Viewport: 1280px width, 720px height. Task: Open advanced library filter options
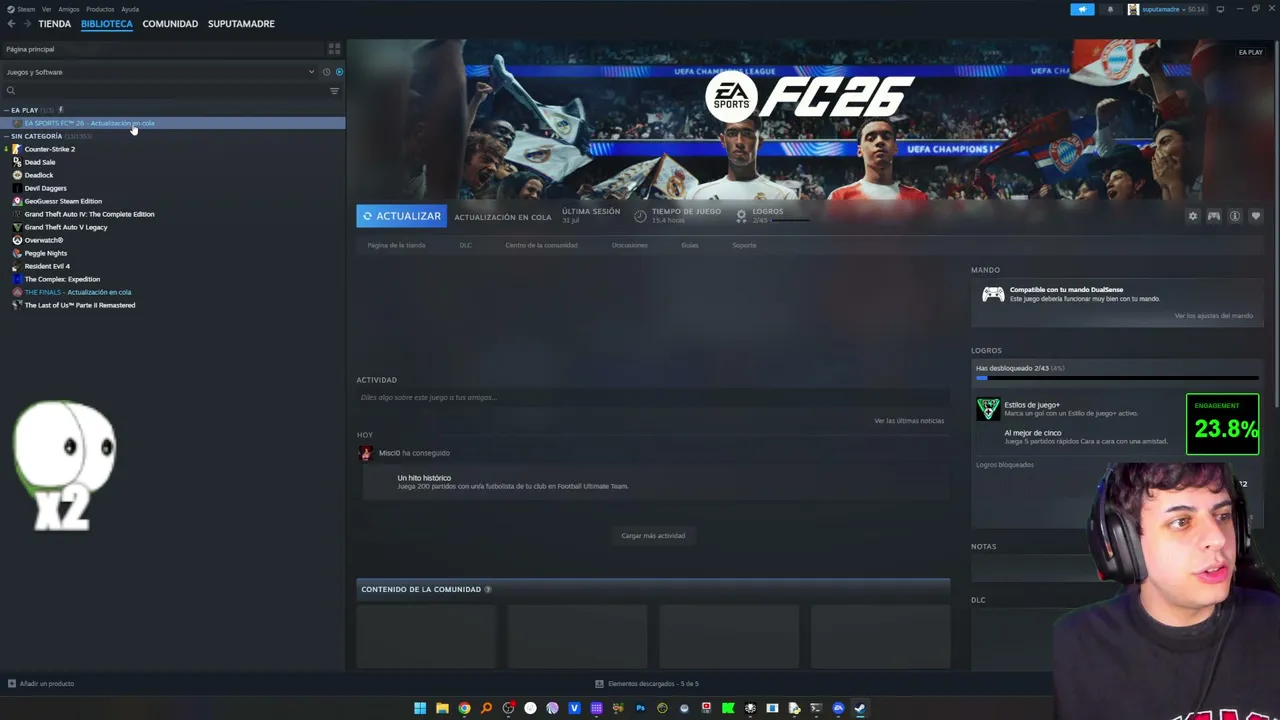[x=334, y=91]
